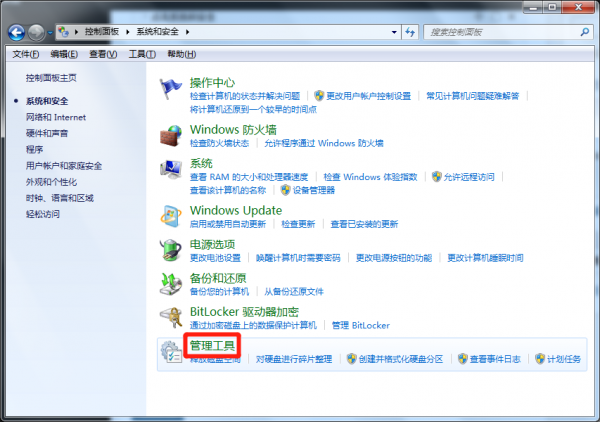The image size is (600, 422).
Task: Click 查看 RAM 的大小和处理器速度 link
Action: click(249, 177)
